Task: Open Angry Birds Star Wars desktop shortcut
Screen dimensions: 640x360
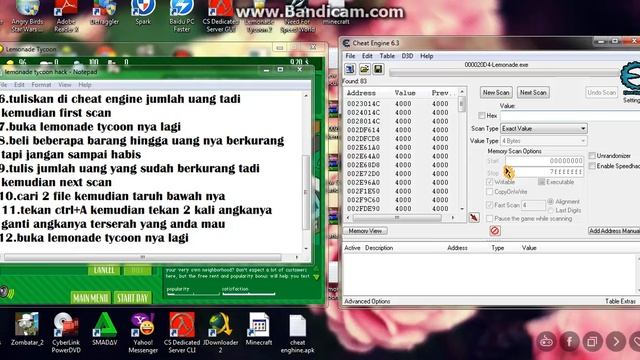Action: pyautogui.click(x=27, y=16)
